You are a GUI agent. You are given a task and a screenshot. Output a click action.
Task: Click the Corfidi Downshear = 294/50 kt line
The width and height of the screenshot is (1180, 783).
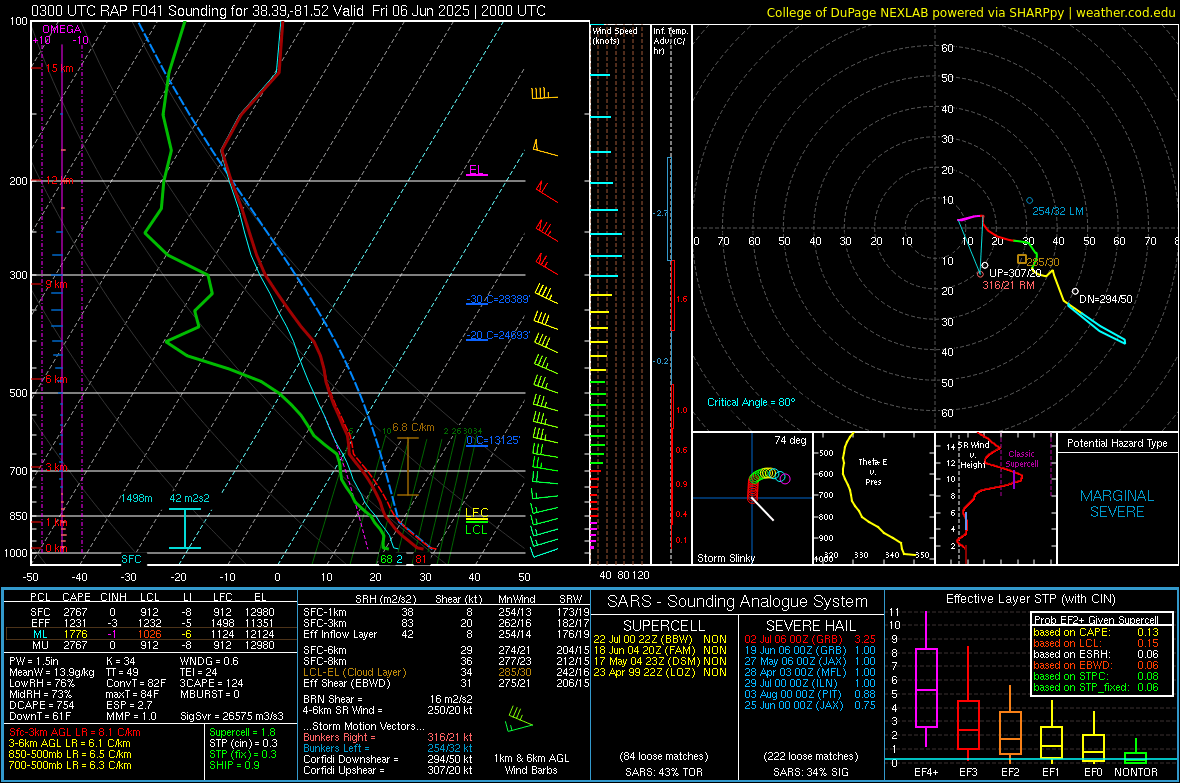(388, 759)
